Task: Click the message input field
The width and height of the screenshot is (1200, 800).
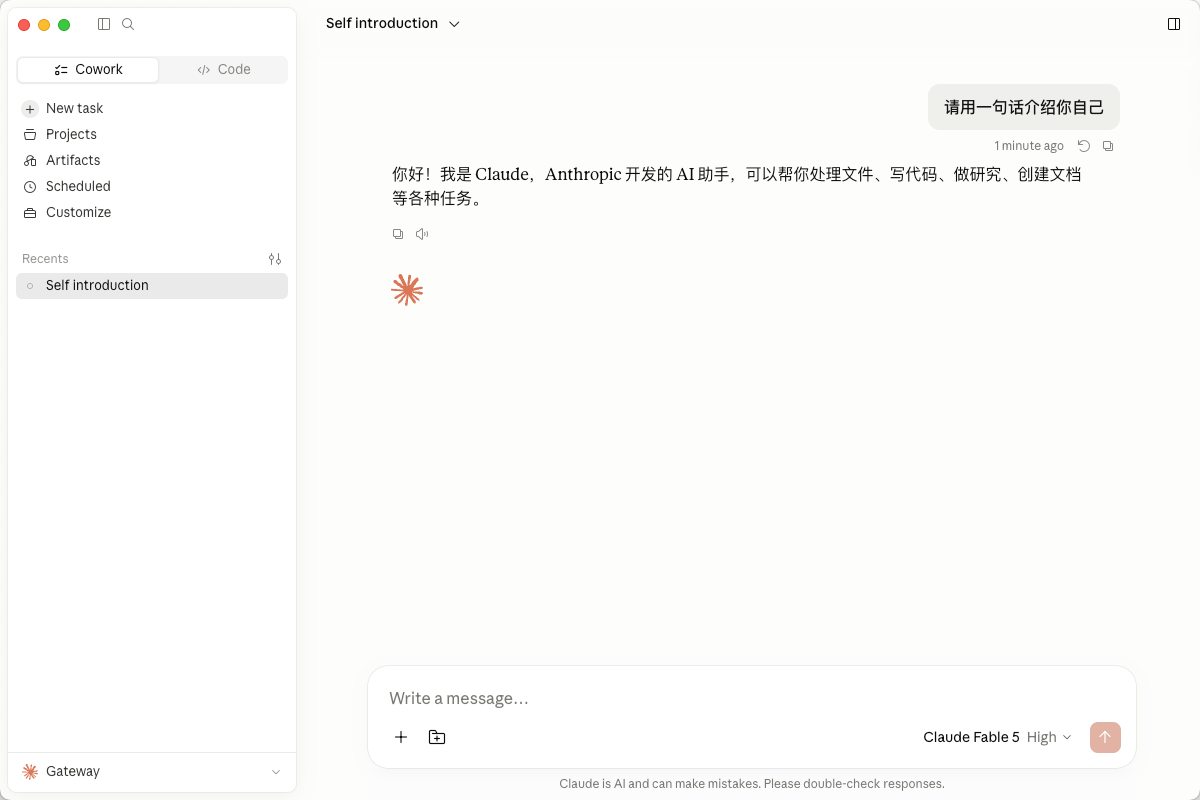Action: coord(752,698)
